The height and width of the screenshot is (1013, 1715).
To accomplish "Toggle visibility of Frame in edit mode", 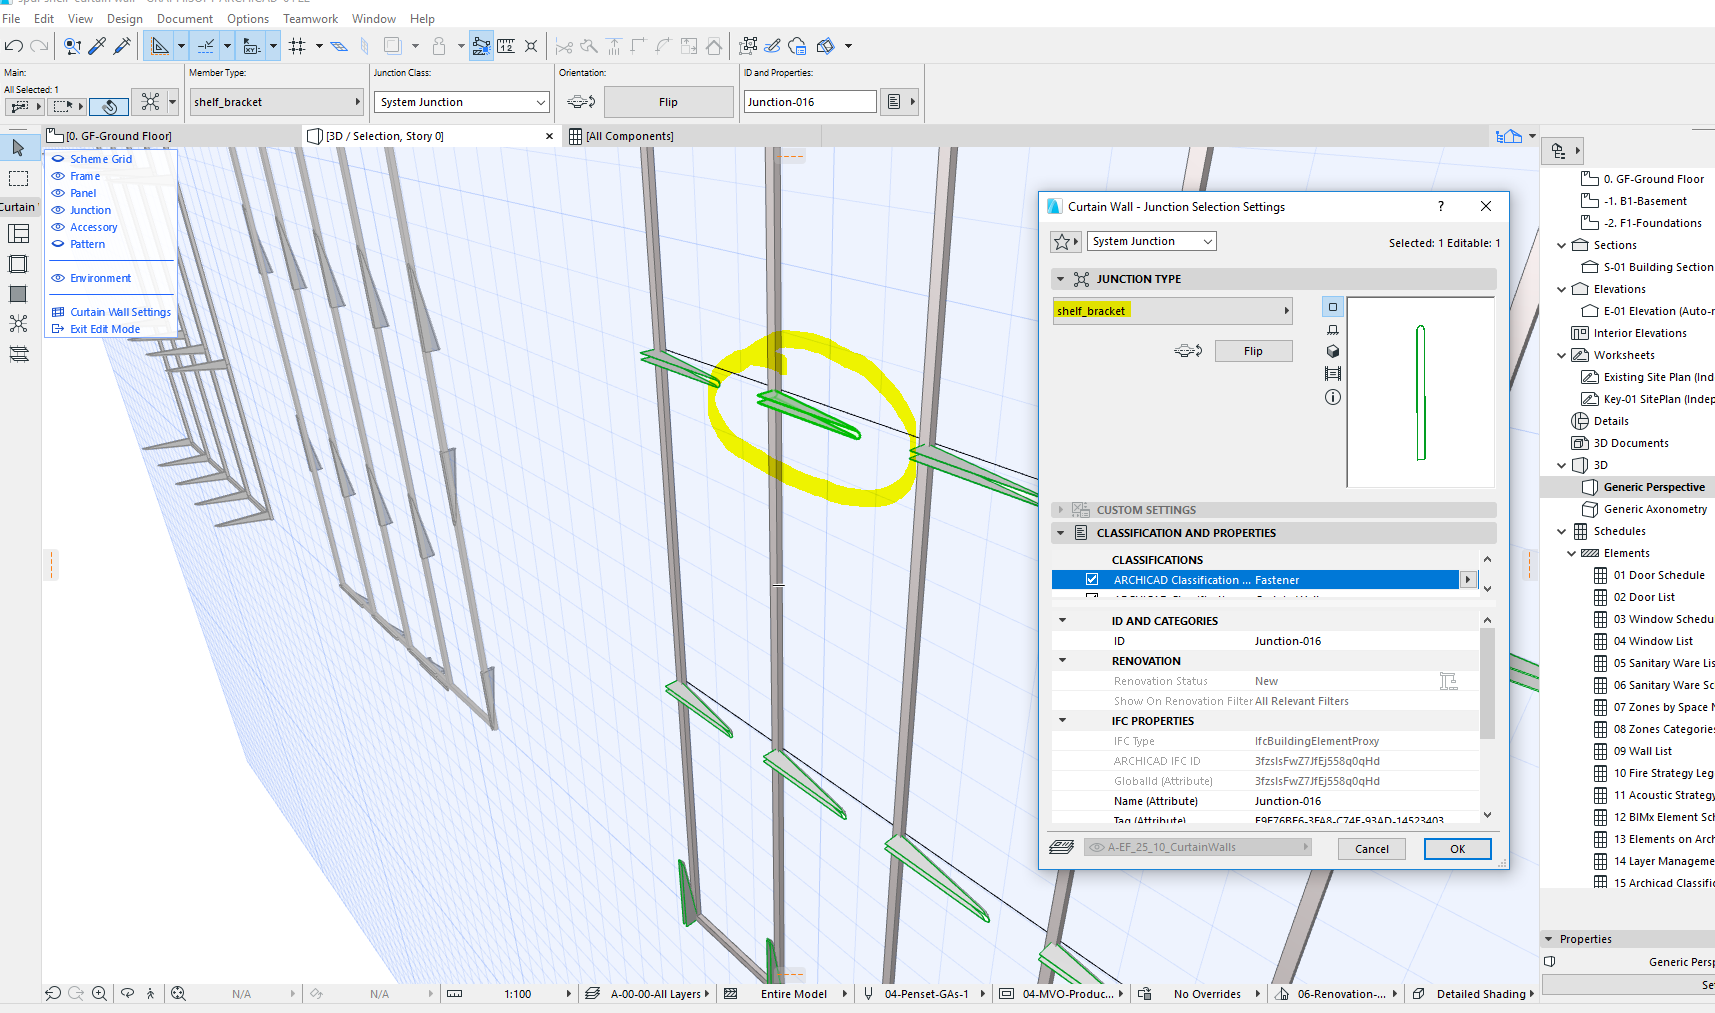I will (58, 176).
